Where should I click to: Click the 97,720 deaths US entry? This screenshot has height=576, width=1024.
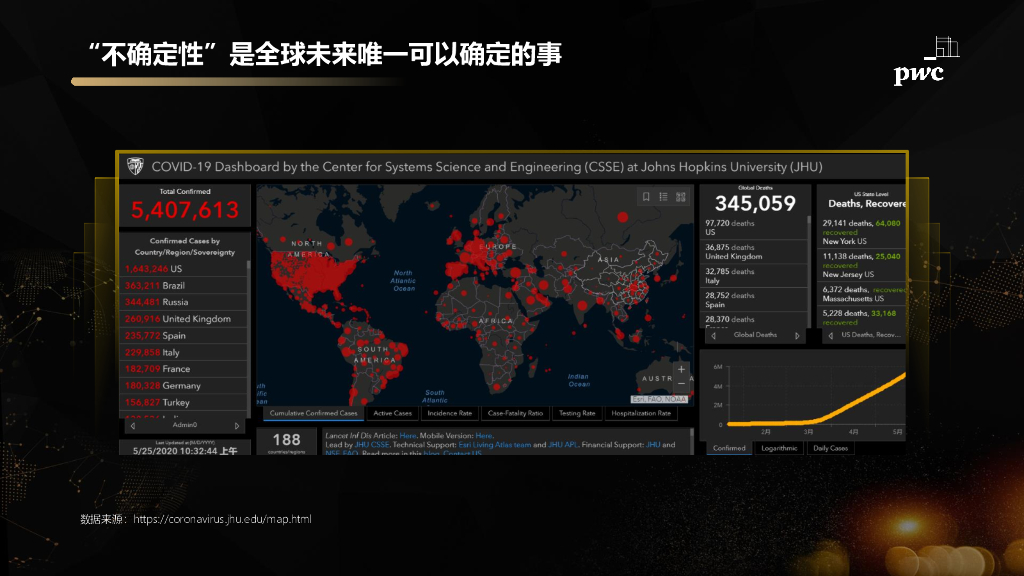tap(754, 228)
